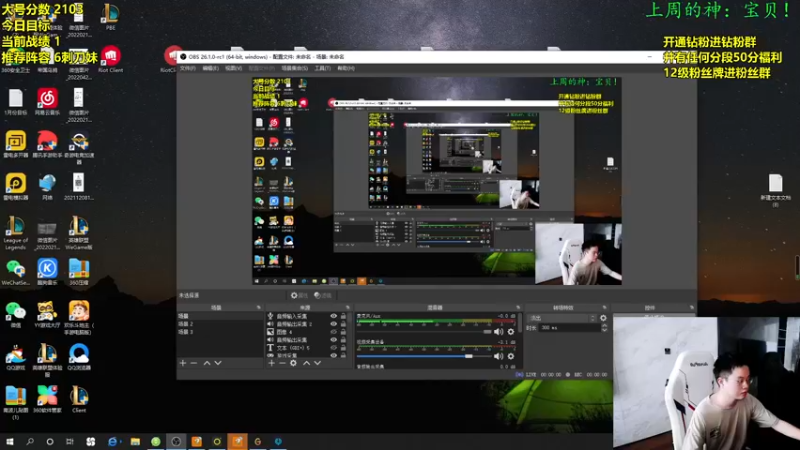Open 工具(T) menu in OBS menu bar
The height and width of the screenshot is (450, 800).
point(322,68)
